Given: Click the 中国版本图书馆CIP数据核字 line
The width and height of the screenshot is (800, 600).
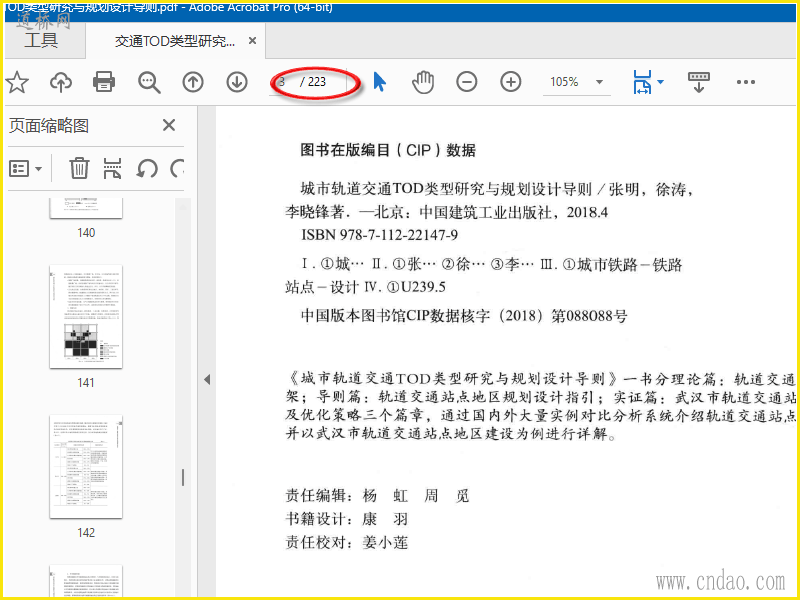Looking at the screenshot, I should pyautogui.click(x=464, y=315).
